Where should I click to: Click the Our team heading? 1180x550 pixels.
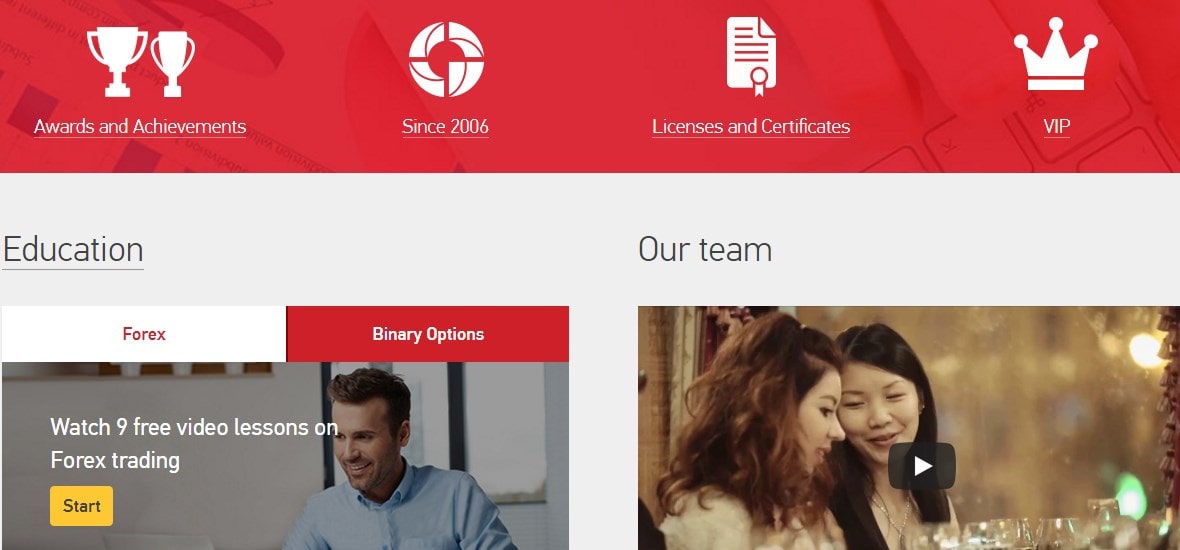point(705,249)
